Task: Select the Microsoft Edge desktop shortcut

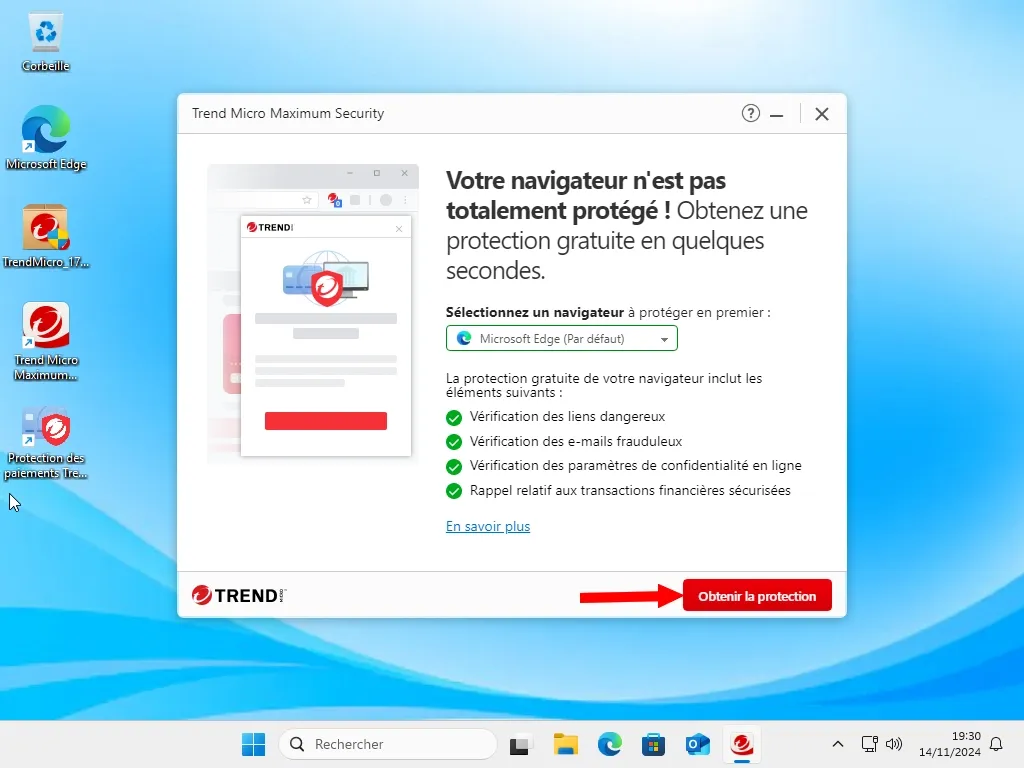Action: point(46,138)
